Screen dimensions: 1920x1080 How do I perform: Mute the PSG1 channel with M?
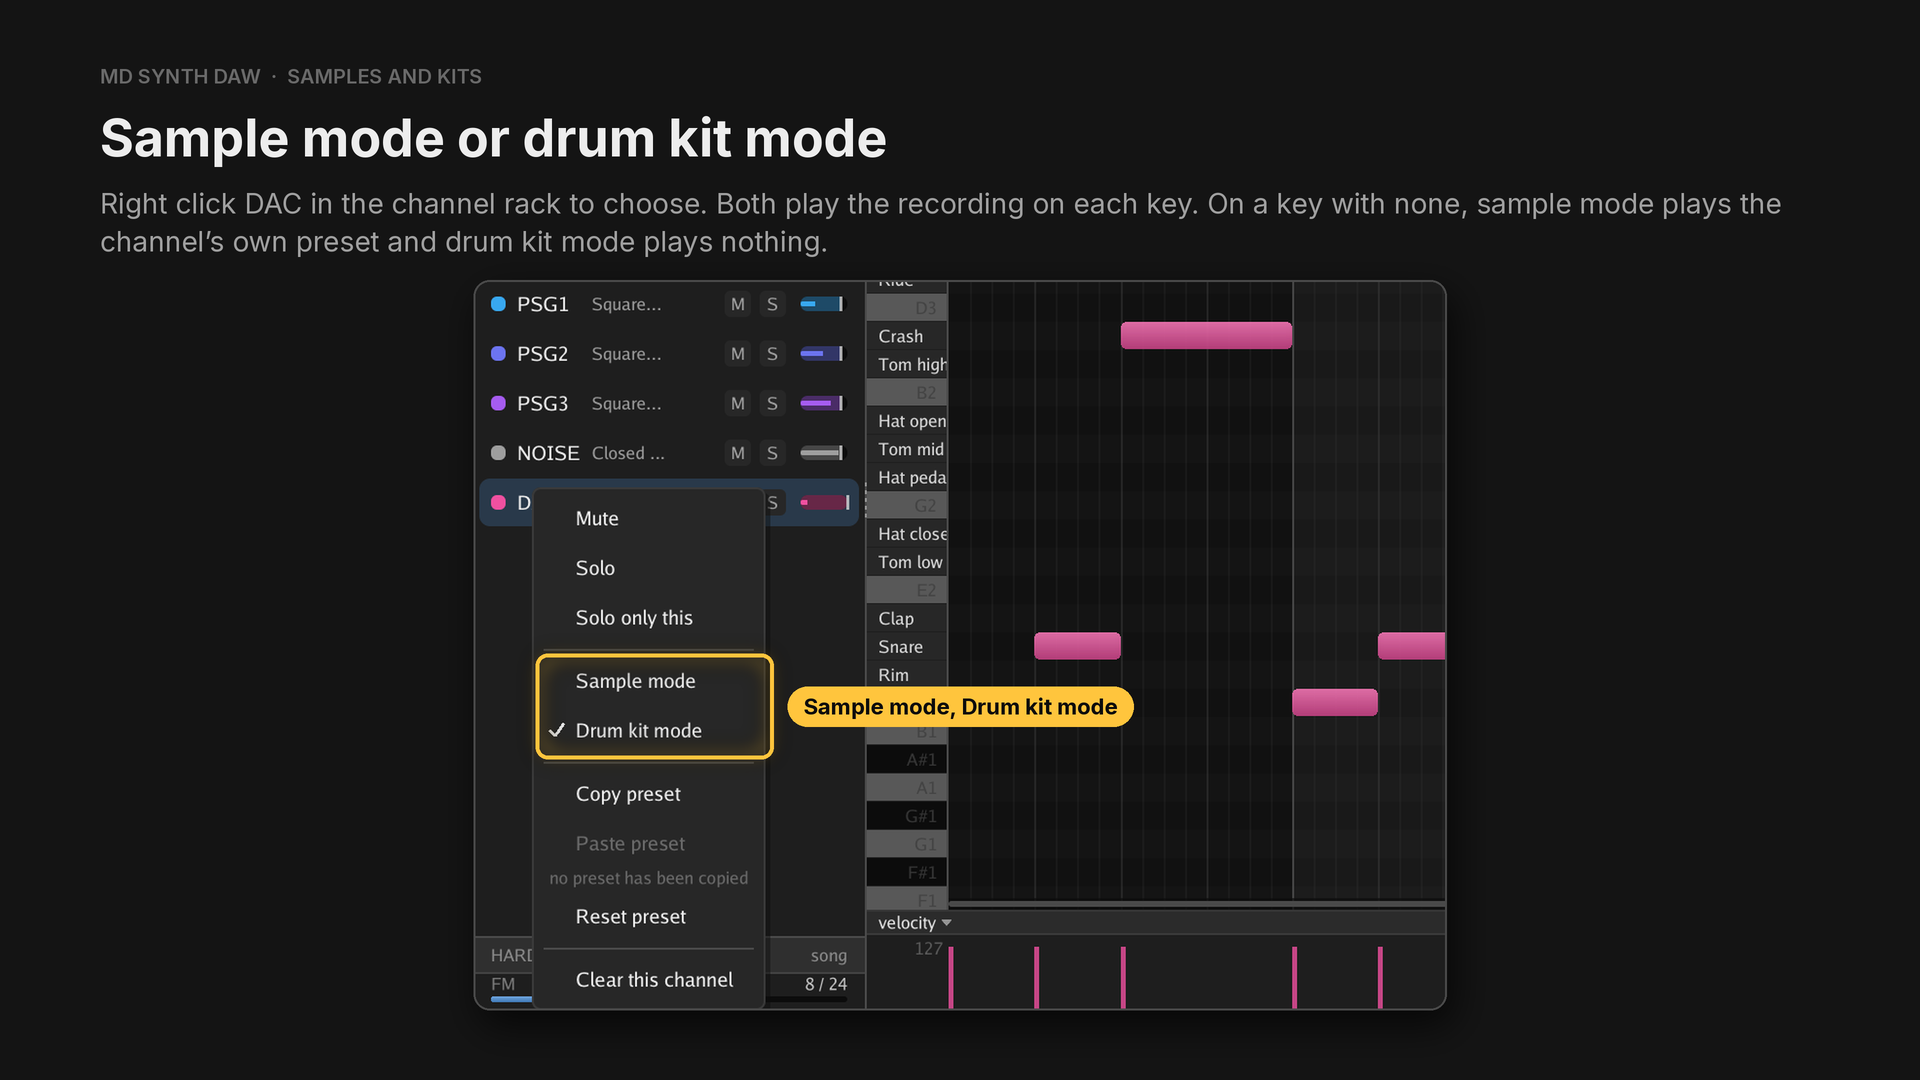pos(738,304)
